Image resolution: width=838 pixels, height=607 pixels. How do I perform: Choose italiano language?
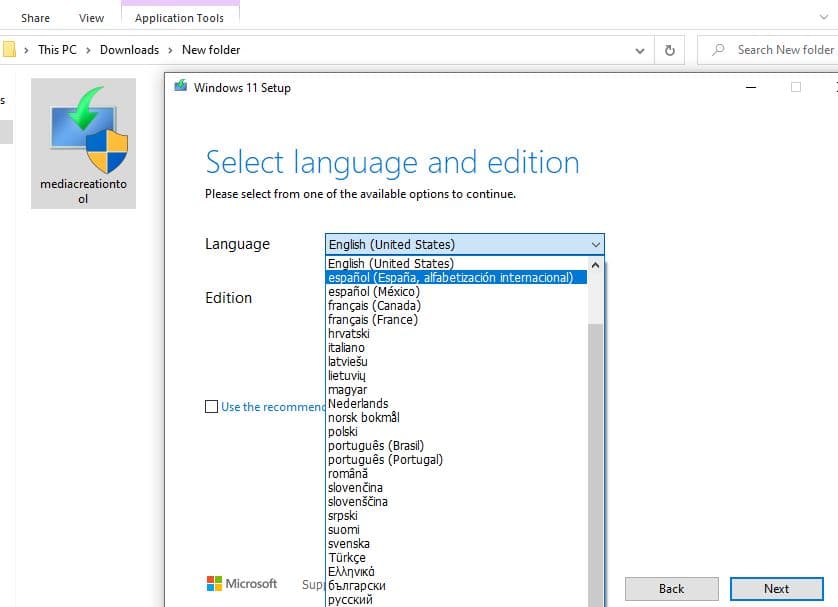(x=456, y=347)
